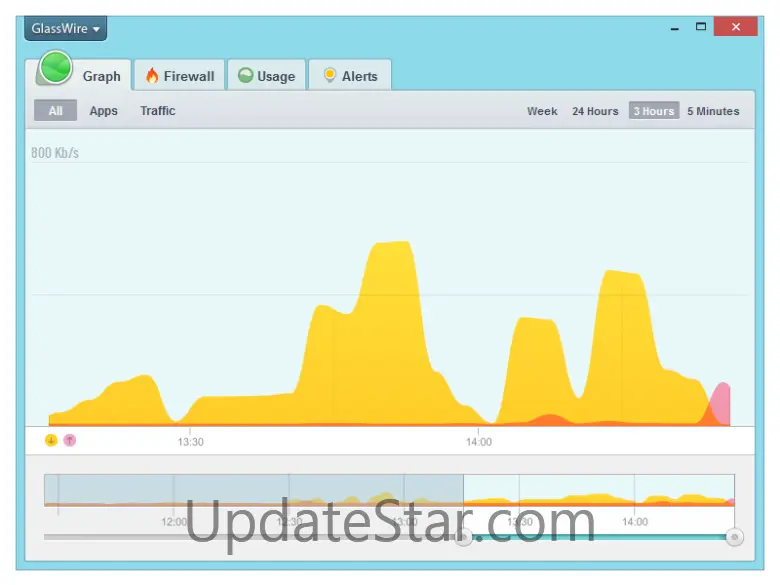Click the Alerts lightbulb icon
This screenshot has width=780, height=585.
pyautogui.click(x=329, y=75)
